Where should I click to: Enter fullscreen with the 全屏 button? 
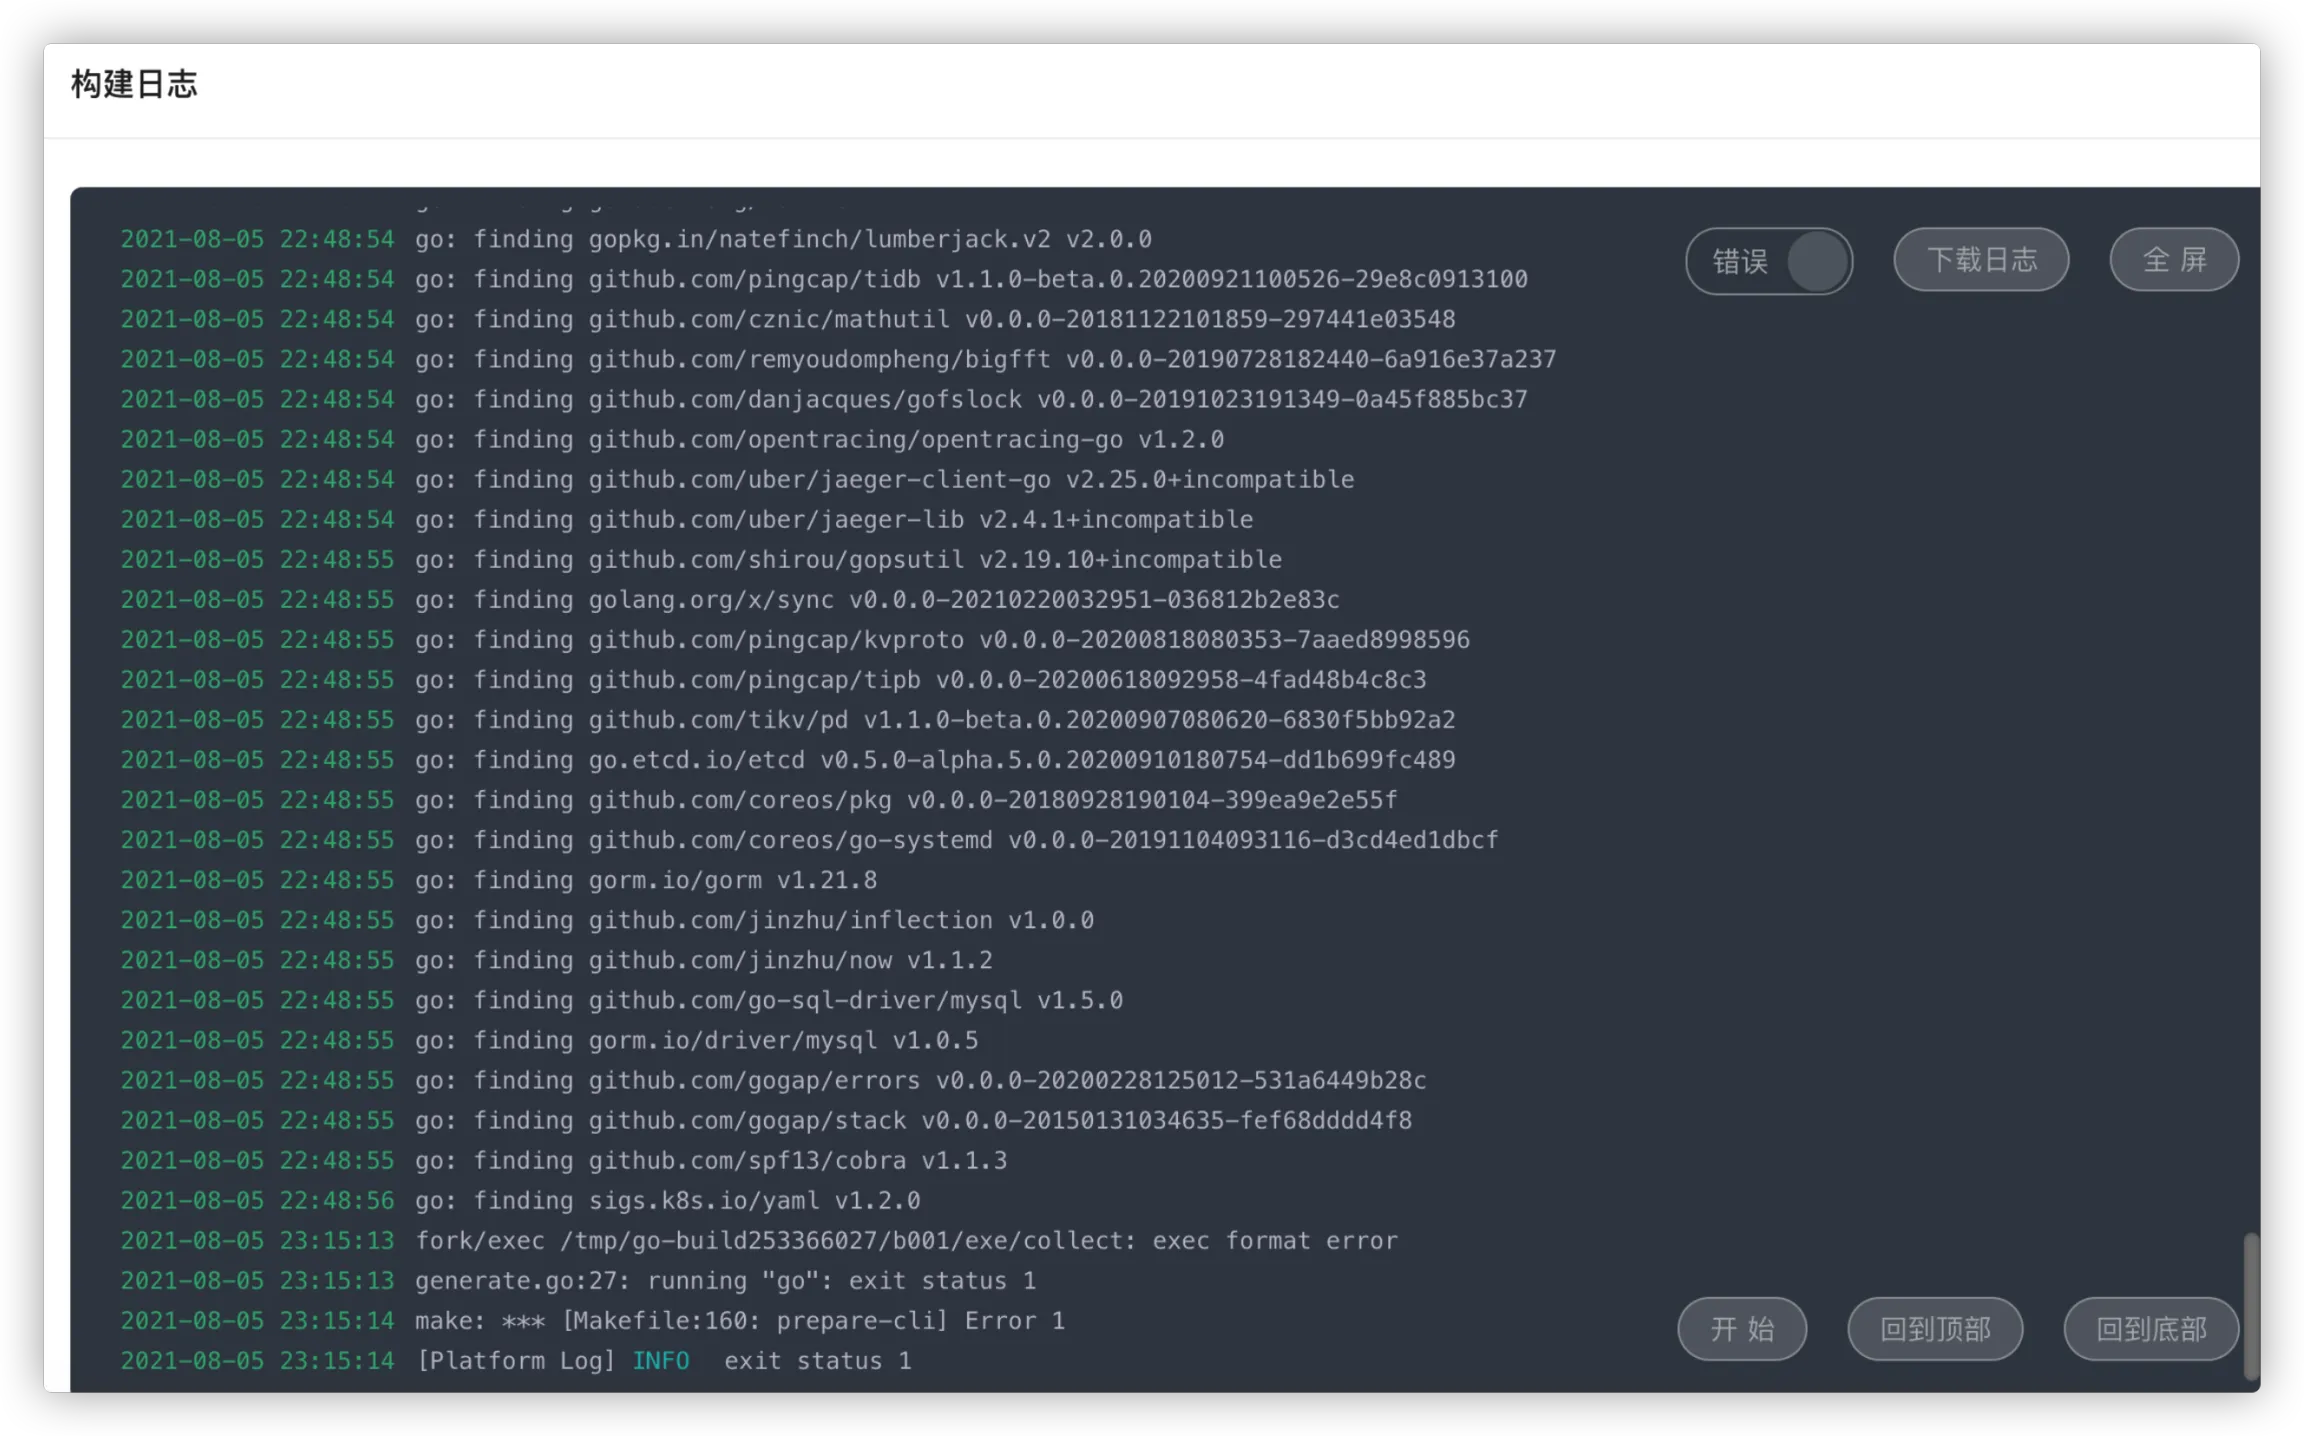(2173, 260)
